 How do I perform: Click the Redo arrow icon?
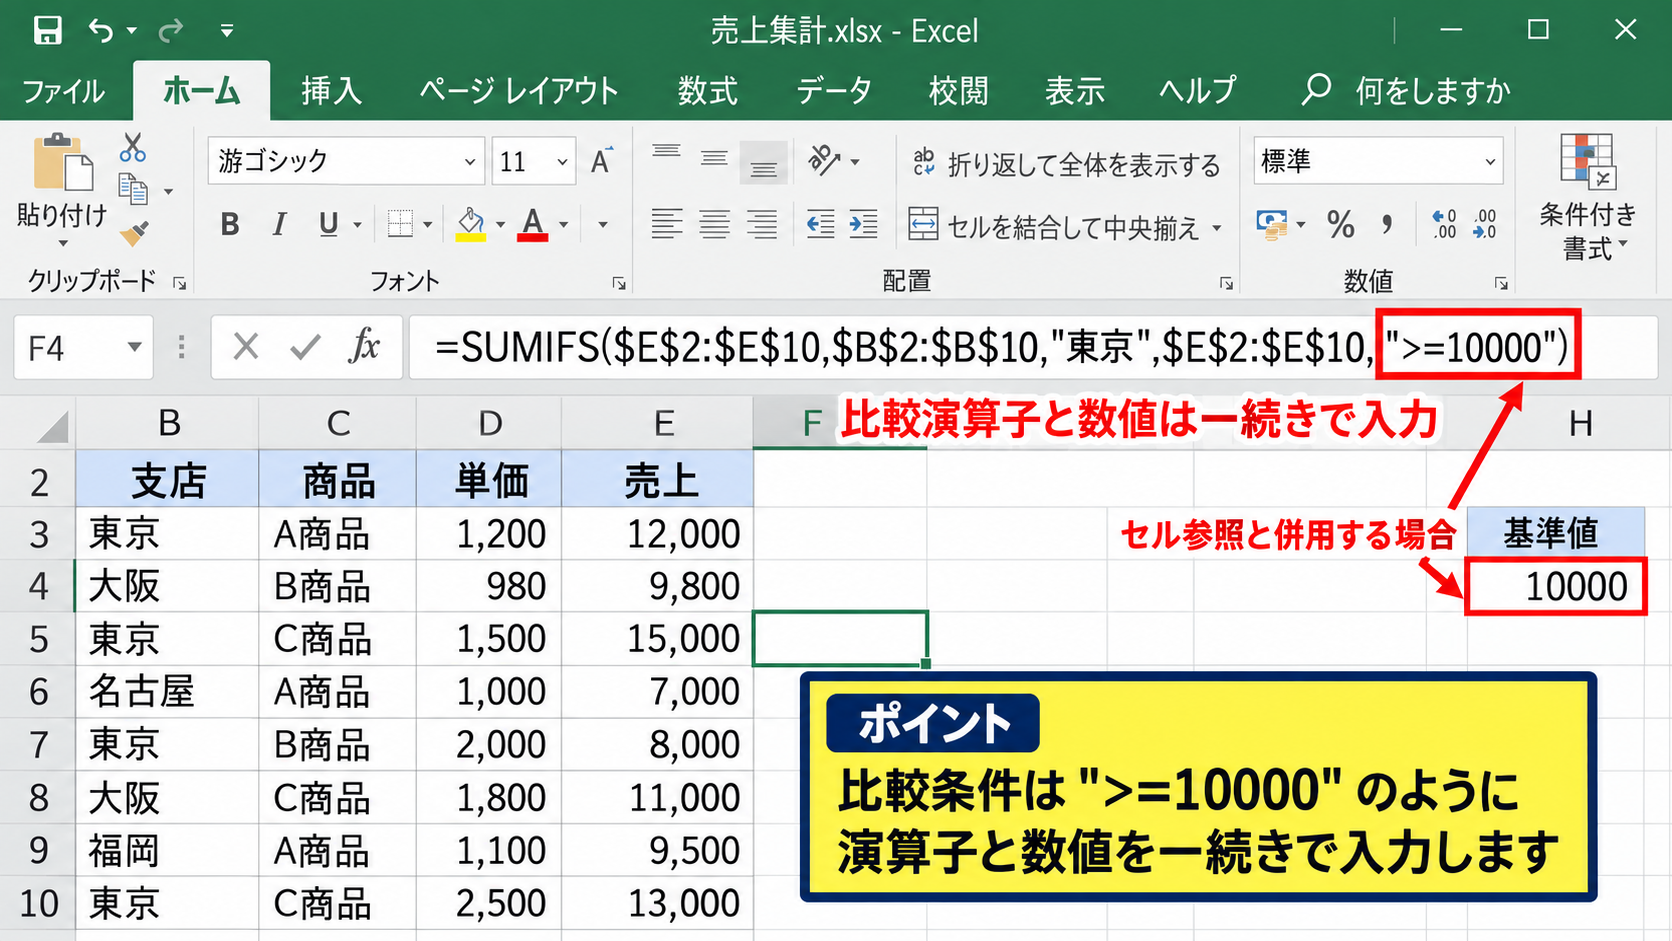tap(171, 30)
